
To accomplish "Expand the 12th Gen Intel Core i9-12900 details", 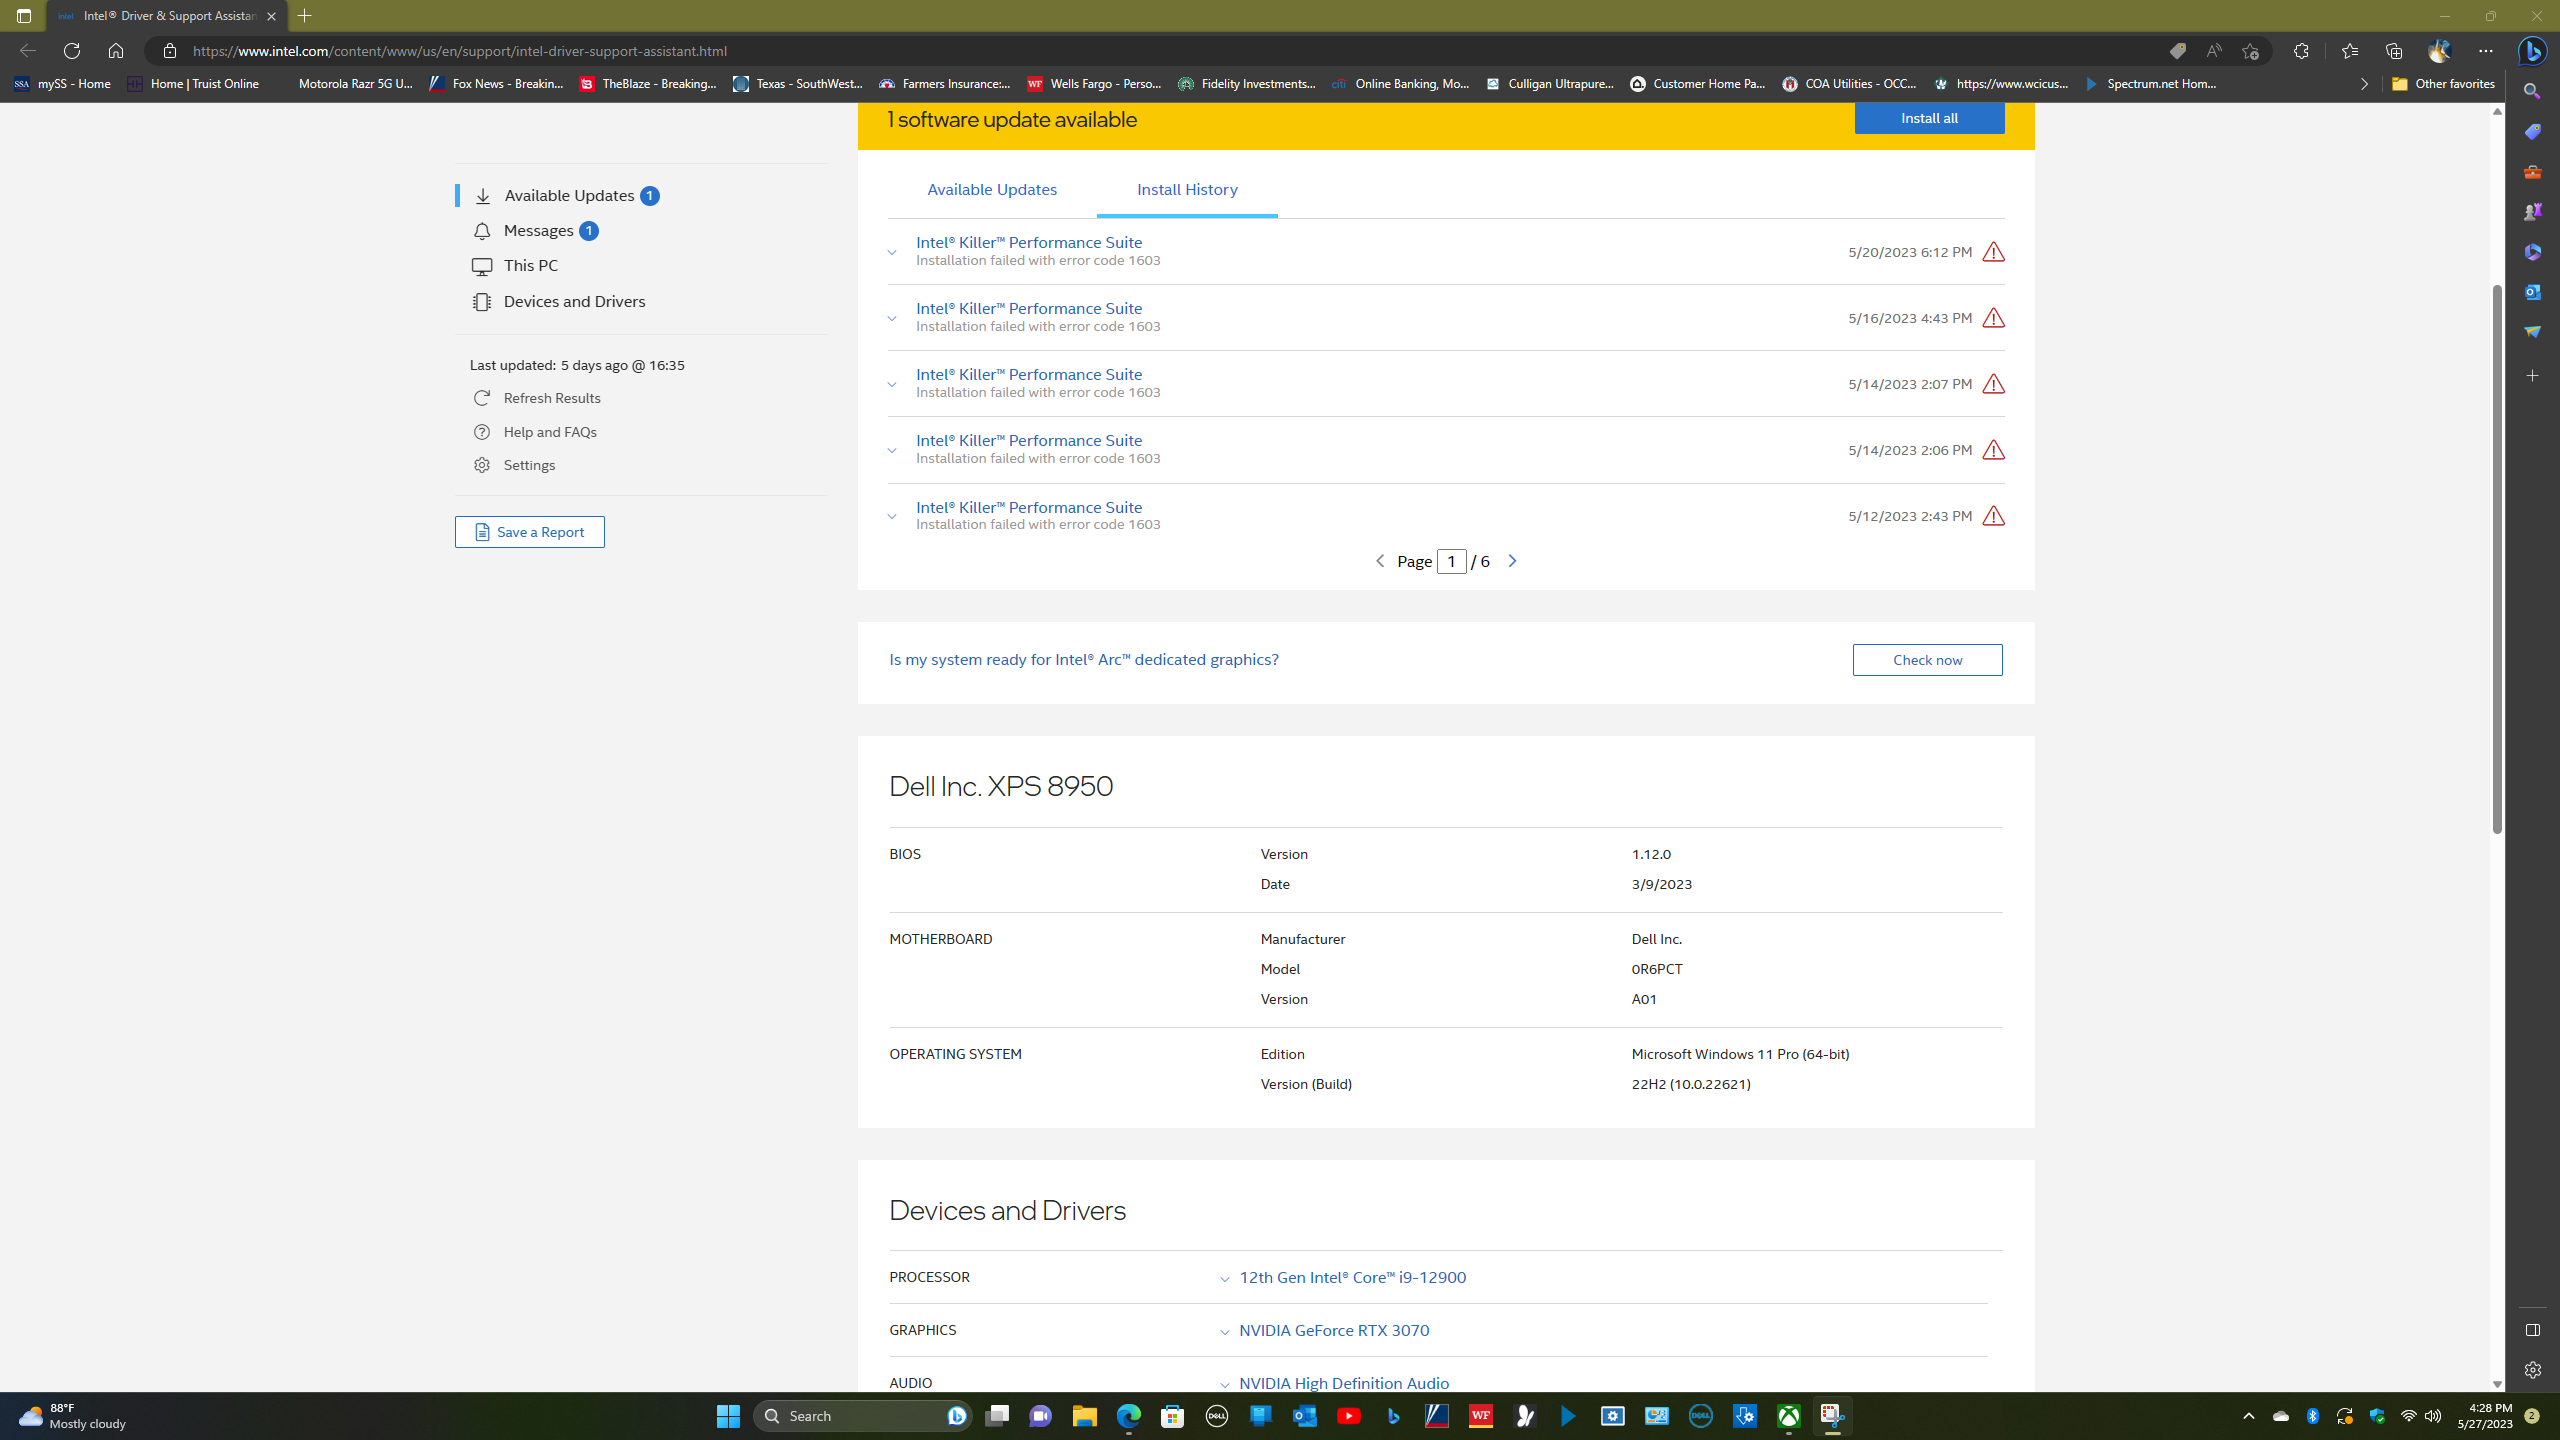I will pos(1225,1277).
